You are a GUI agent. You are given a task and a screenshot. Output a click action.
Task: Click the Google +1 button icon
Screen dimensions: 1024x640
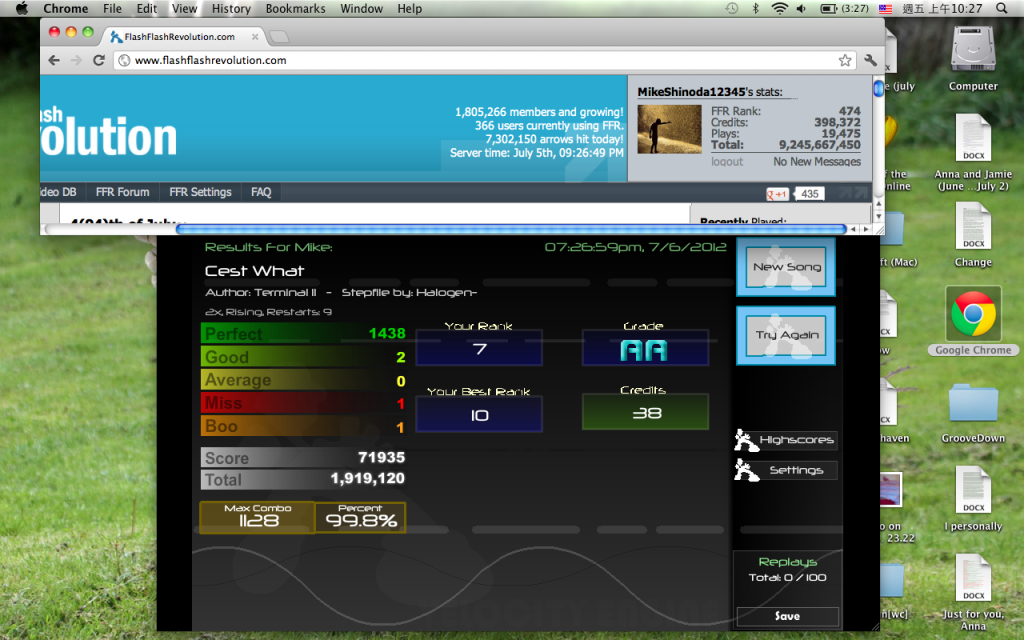coord(777,194)
